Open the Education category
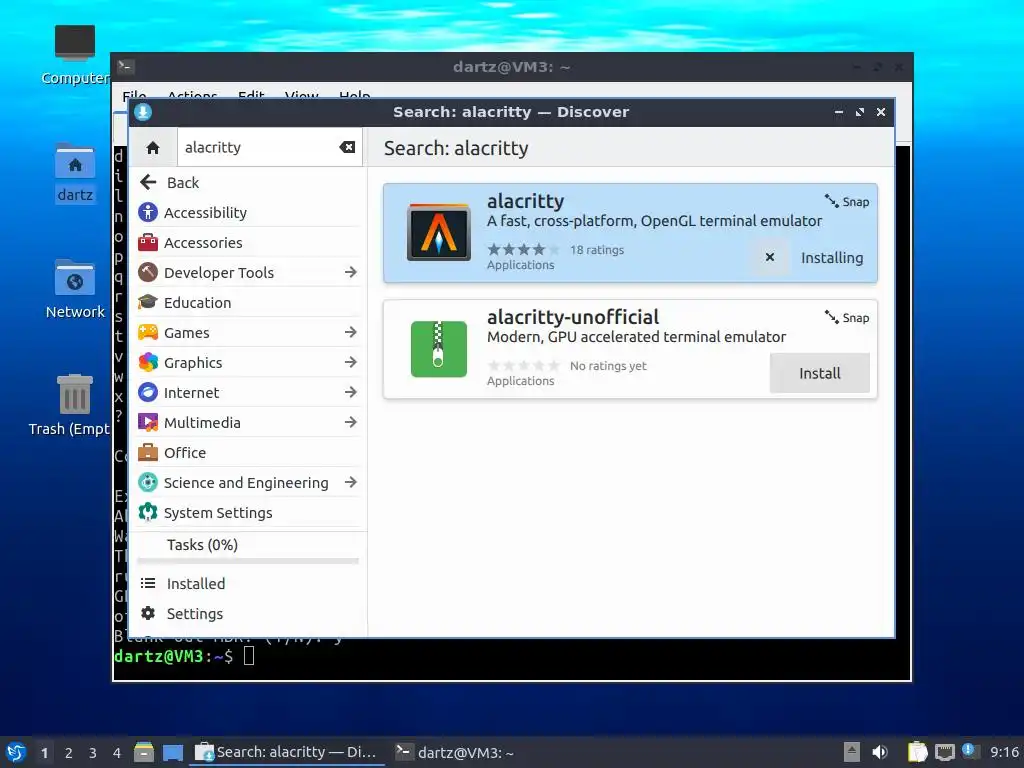Viewport: 1024px width, 768px height. click(248, 302)
